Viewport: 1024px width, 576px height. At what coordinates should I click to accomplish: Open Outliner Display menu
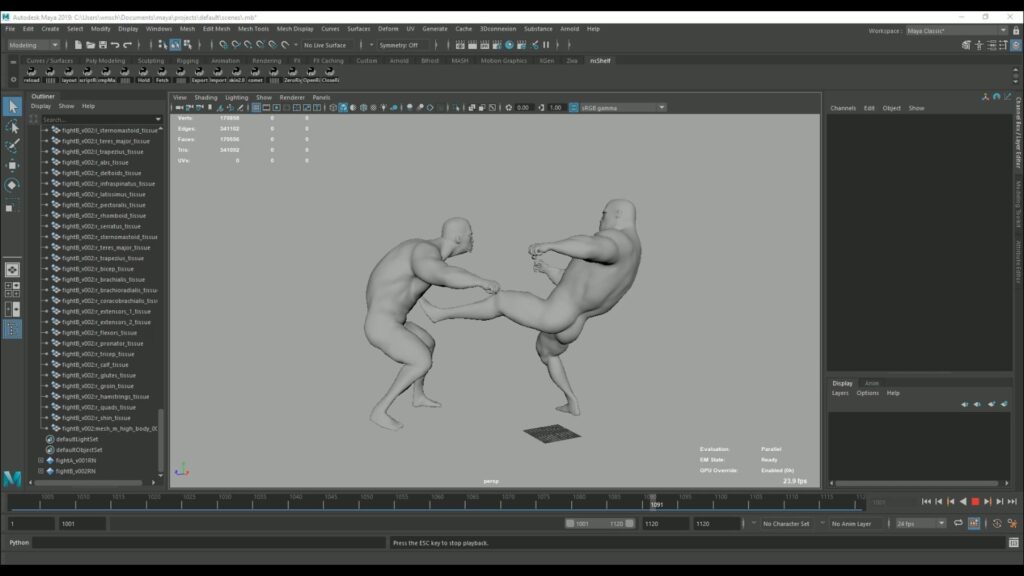[40, 106]
